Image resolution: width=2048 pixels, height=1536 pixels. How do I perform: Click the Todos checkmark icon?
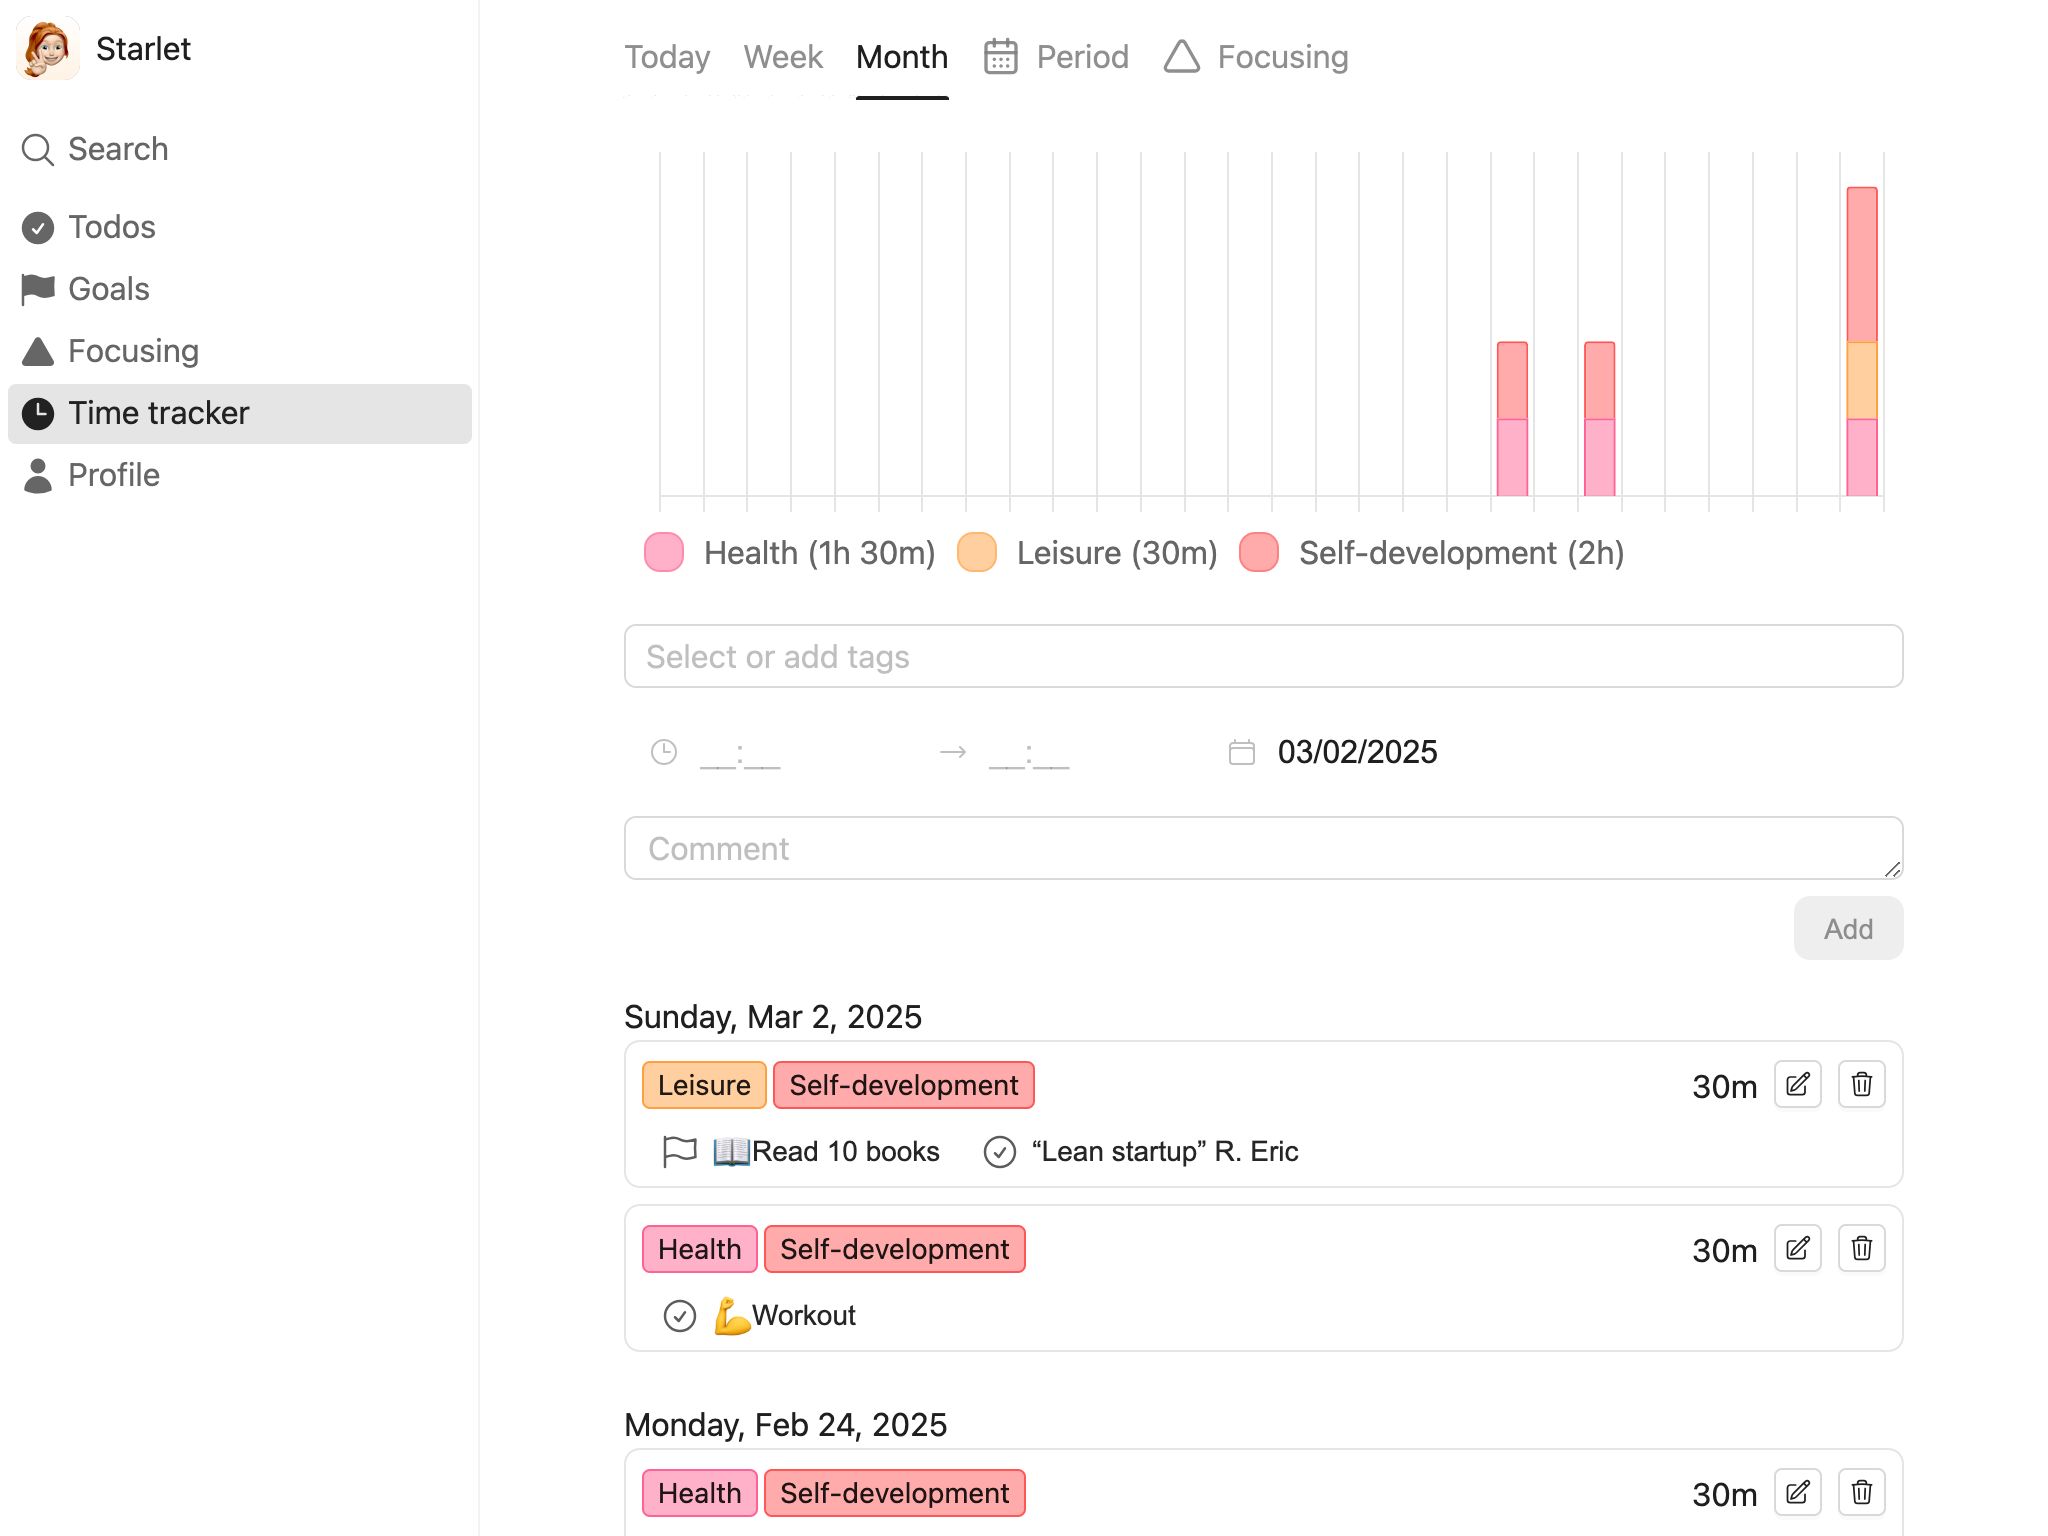37,228
